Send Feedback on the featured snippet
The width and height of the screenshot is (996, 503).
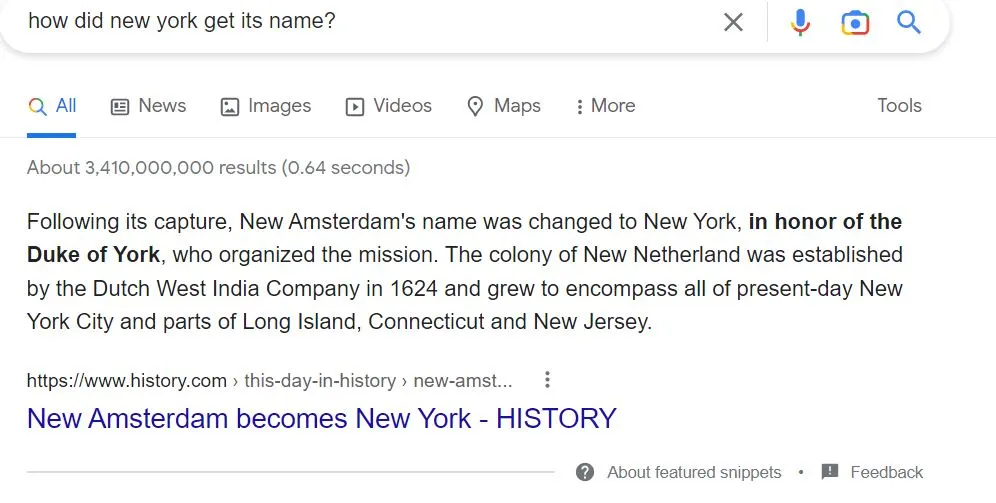tap(886, 473)
